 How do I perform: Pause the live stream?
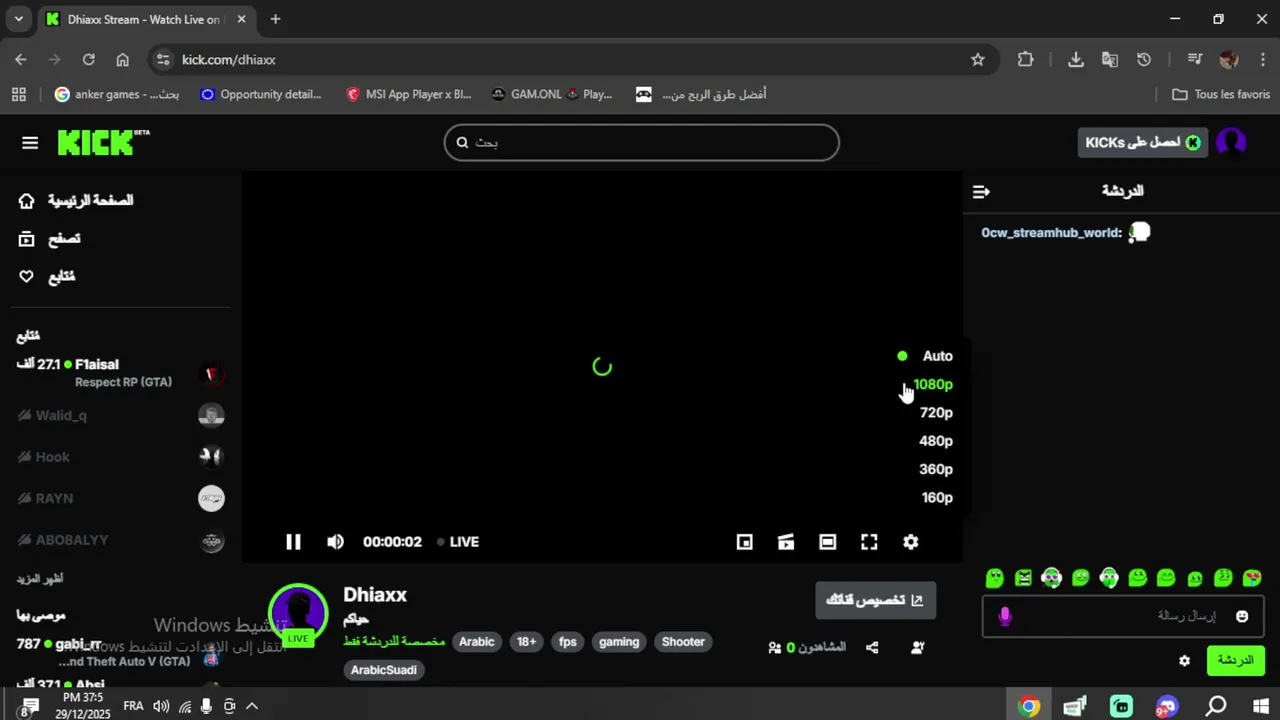[x=293, y=542]
